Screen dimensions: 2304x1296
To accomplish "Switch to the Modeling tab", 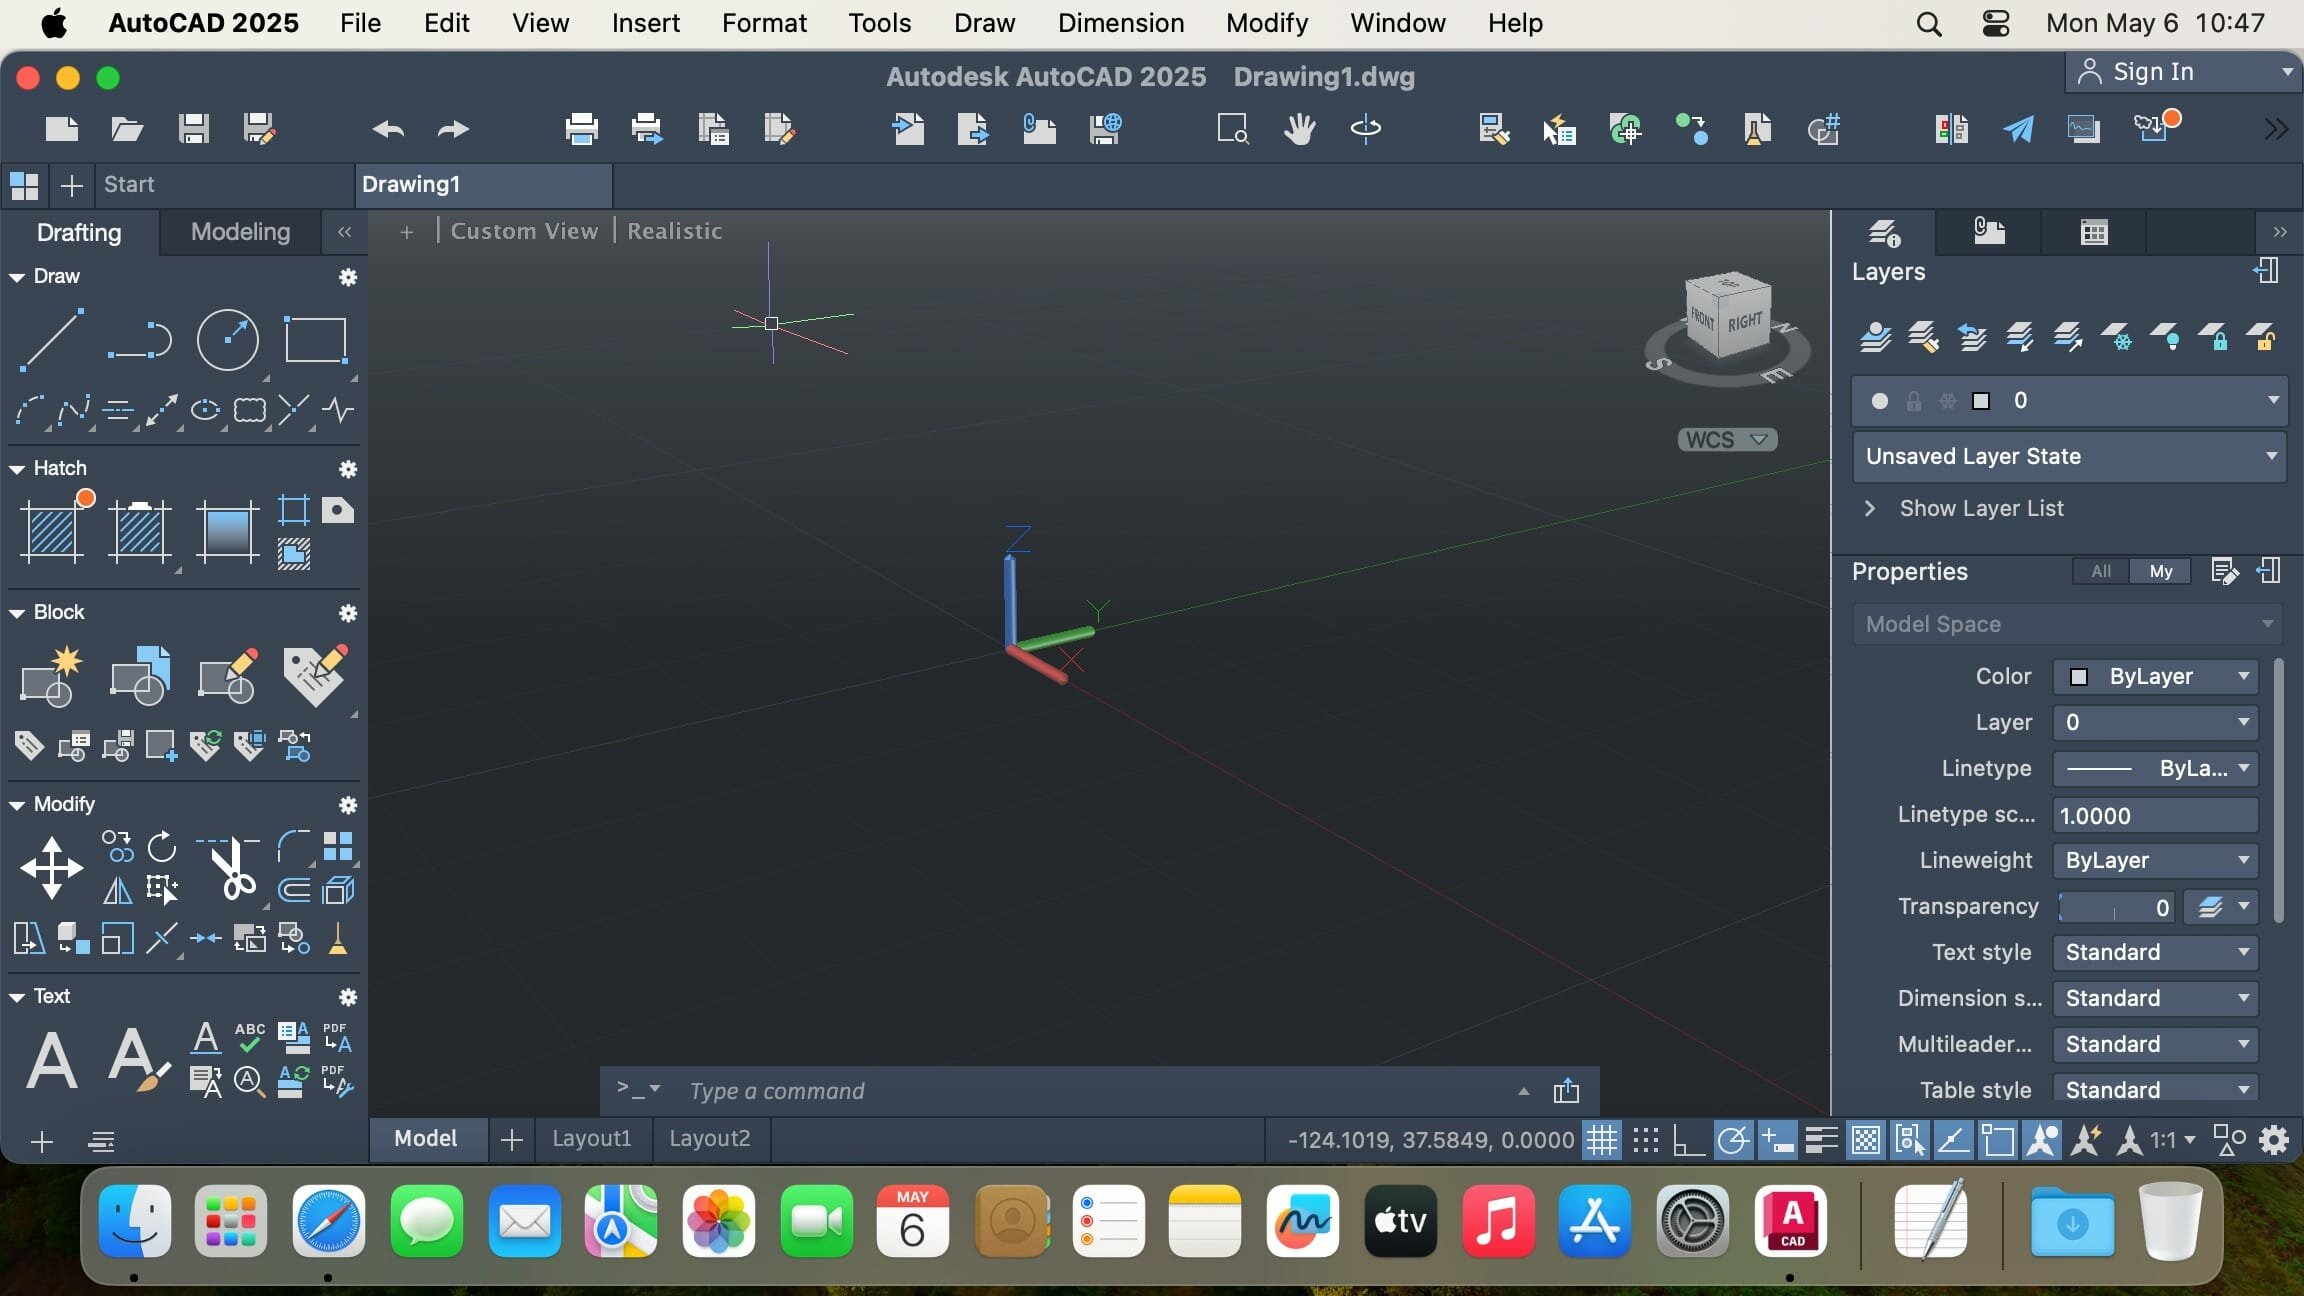I will coord(240,232).
